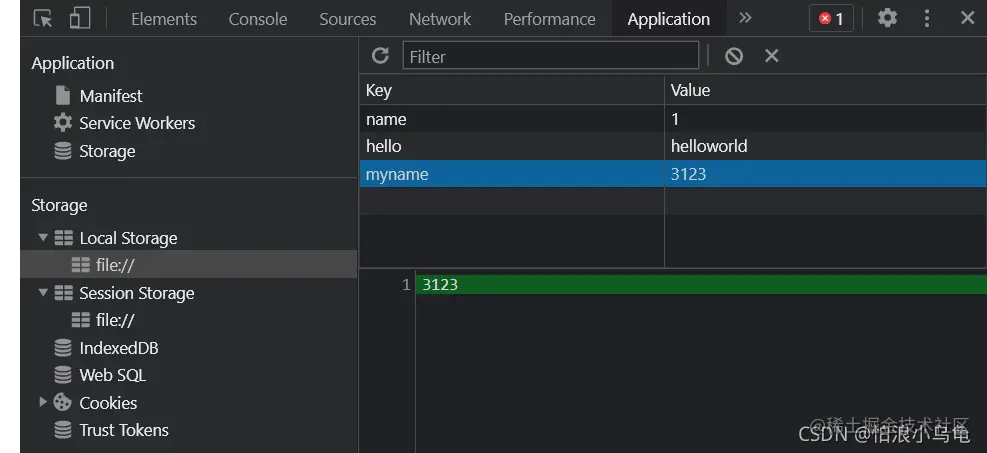Open the Network tab
Screen dimensions: 987x453
coord(439,19)
